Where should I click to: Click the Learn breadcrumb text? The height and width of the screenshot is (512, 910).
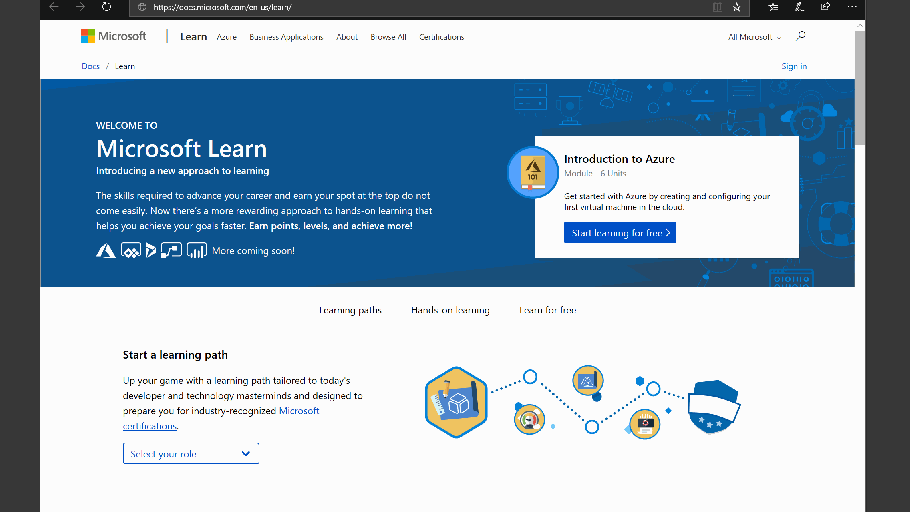click(x=125, y=66)
